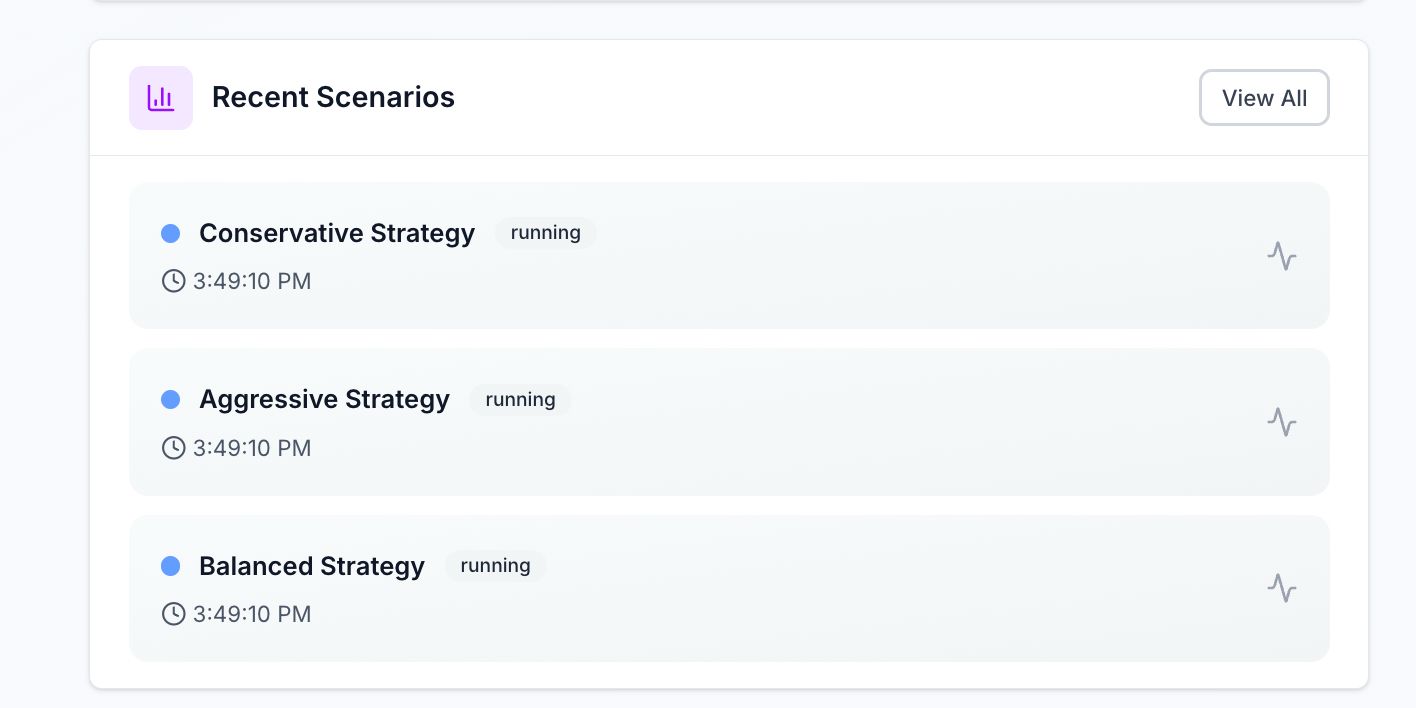Click blue status dot beside Aggressive Strategy

pos(171,400)
